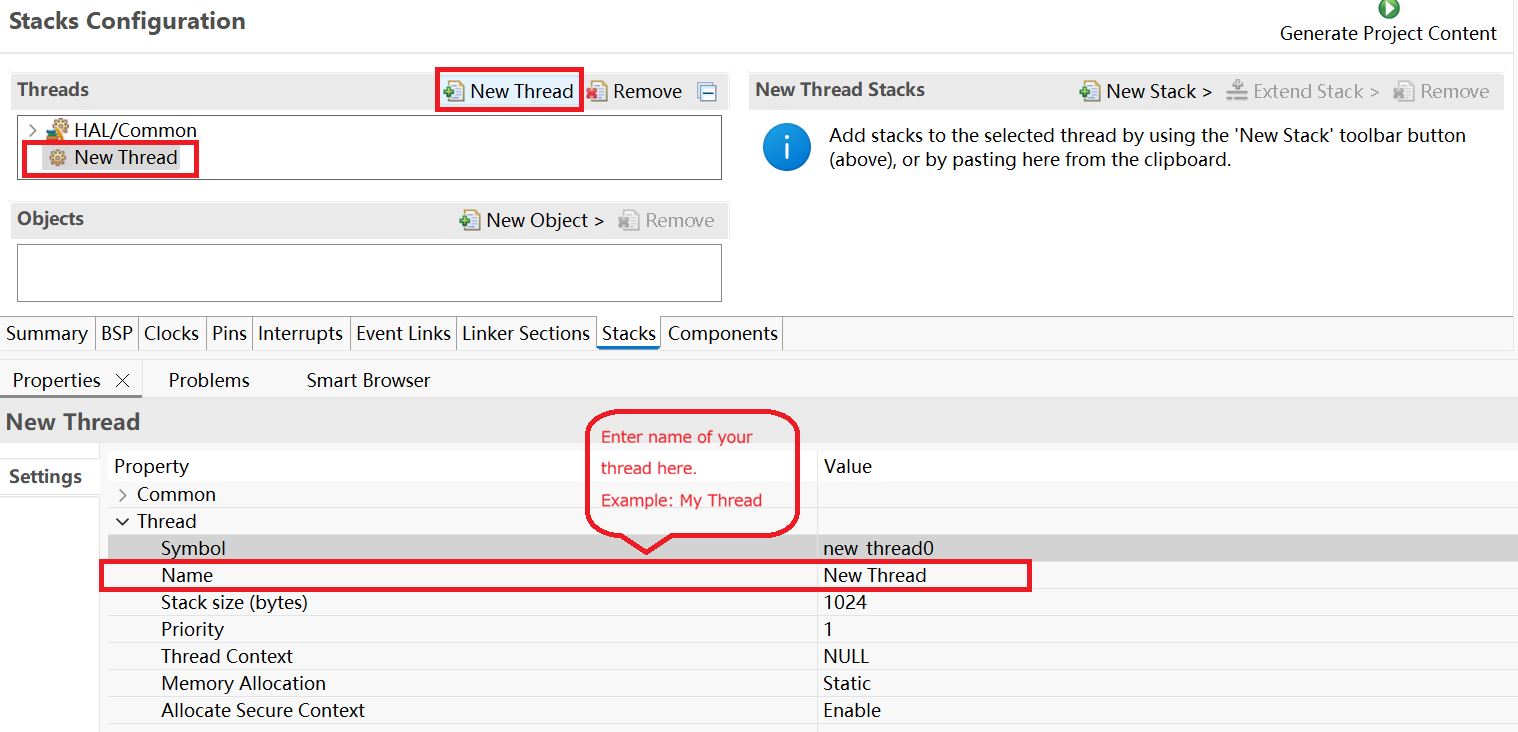This screenshot has width=1518, height=732.
Task: Click the New Stack plus icon
Action: point(1089,91)
